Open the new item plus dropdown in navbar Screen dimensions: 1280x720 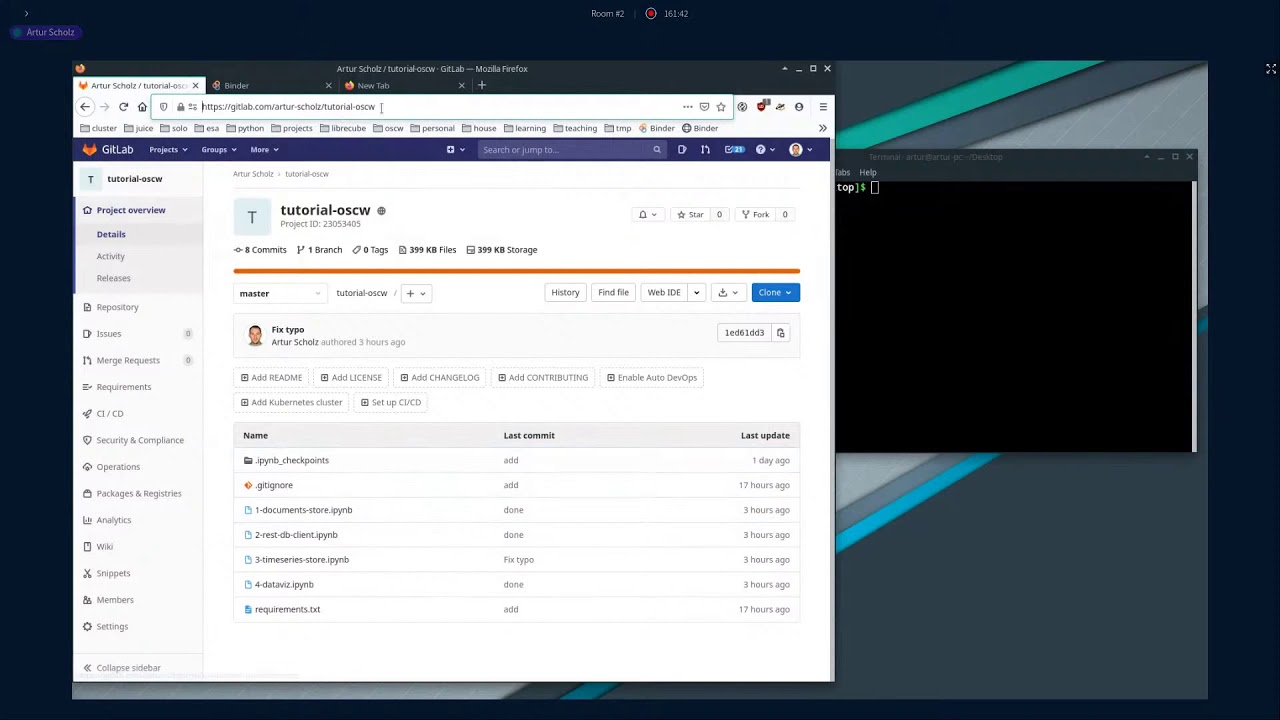point(455,150)
